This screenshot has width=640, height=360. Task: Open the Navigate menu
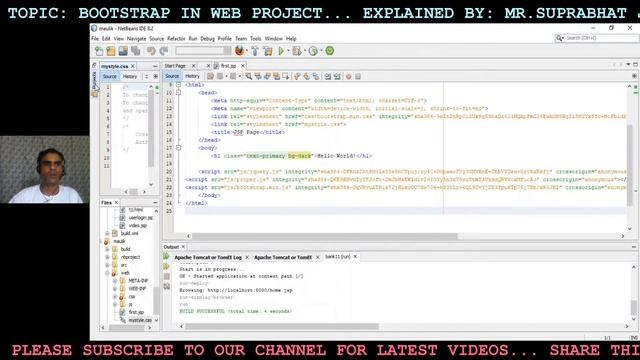136,38
